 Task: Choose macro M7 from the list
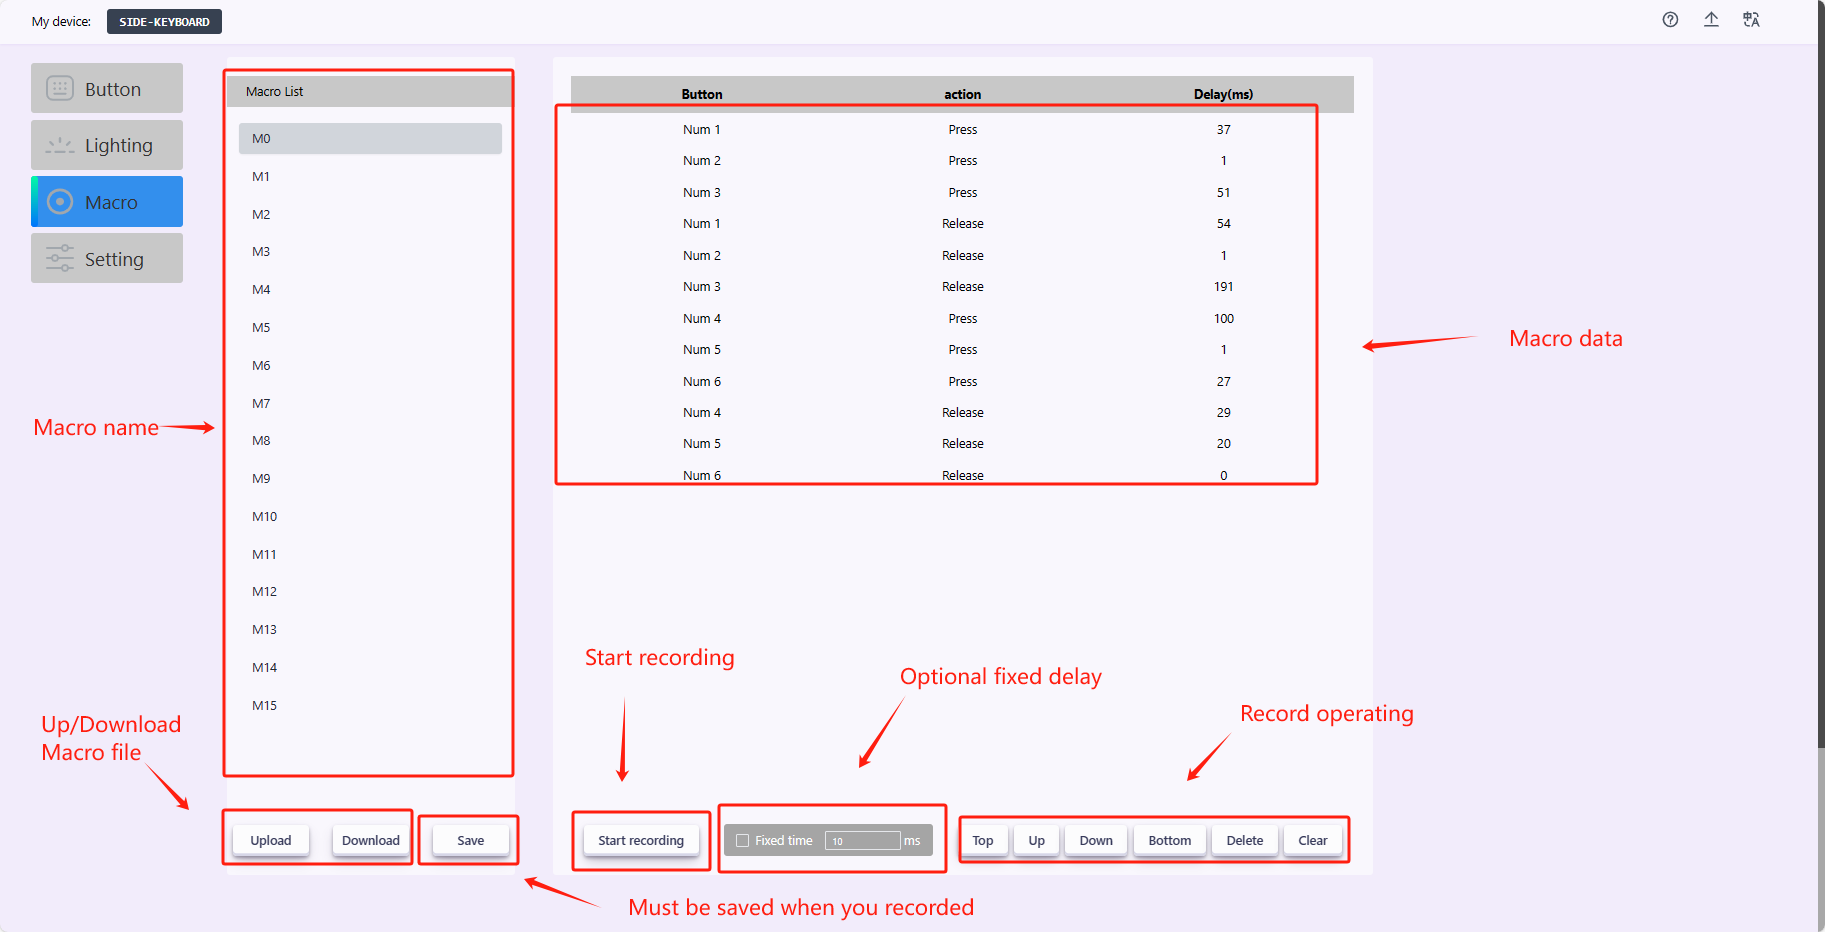point(262,404)
